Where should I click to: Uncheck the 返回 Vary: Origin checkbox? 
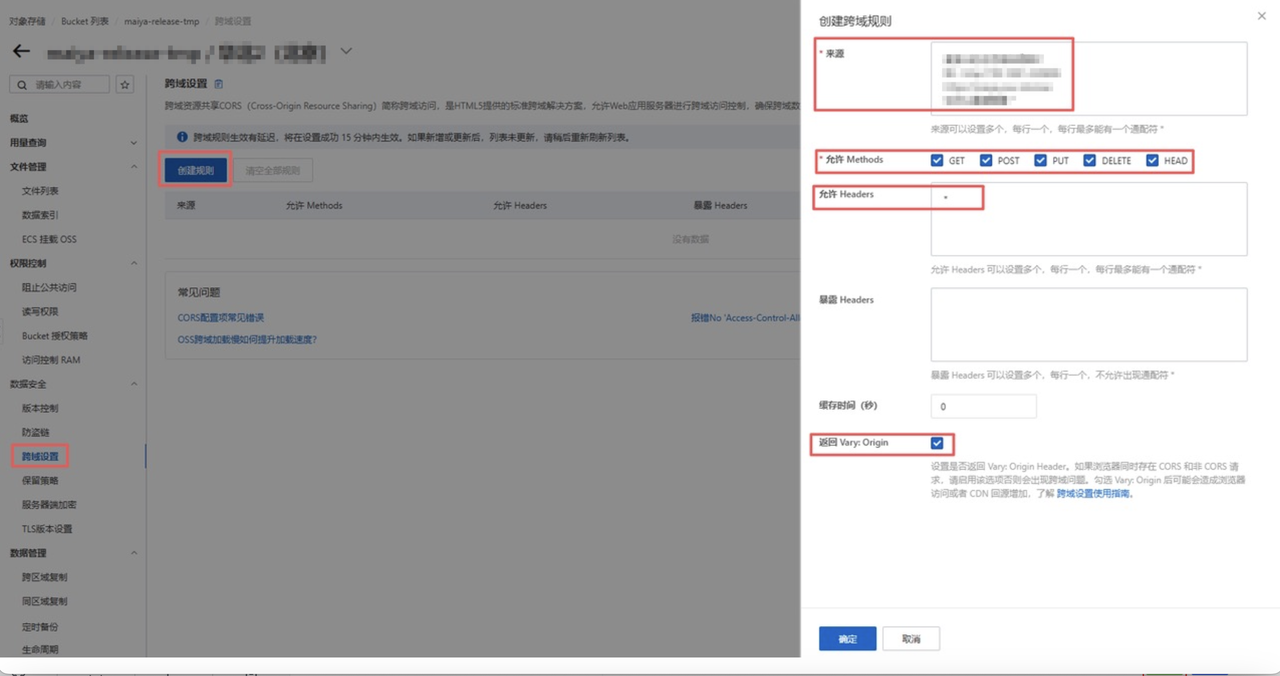coord(937,443)
